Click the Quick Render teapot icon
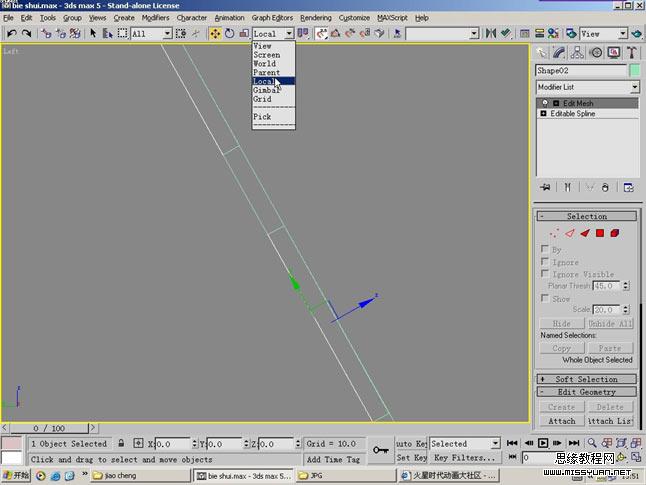Image resolution: width=646 pixels, height=485 pixels. (637, 33)
